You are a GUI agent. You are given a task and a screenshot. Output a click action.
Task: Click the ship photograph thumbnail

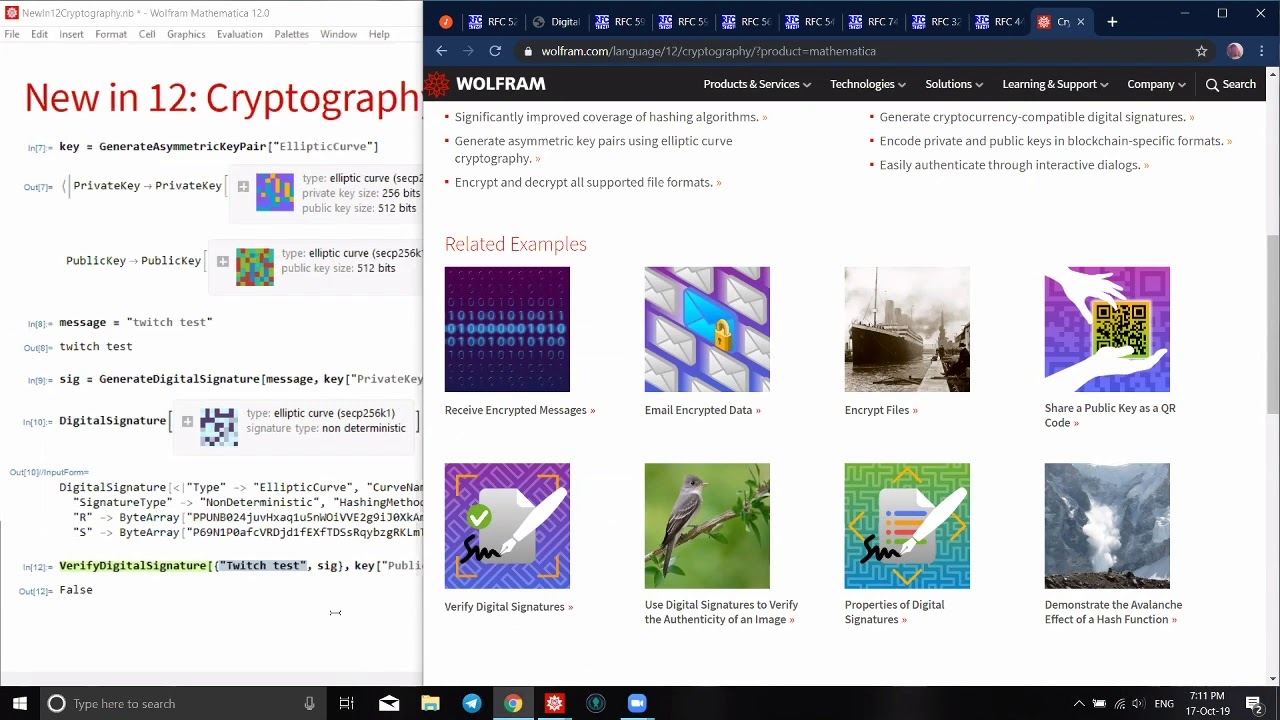coord(907,329)
